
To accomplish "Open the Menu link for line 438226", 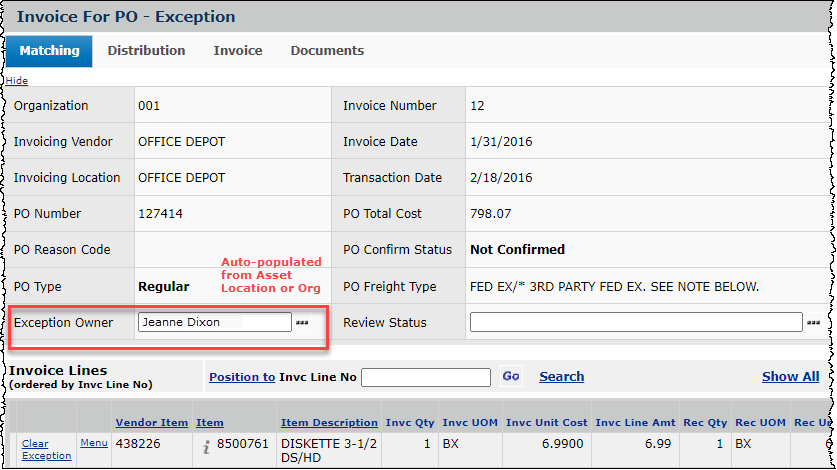I will click(x=94, y=443).
